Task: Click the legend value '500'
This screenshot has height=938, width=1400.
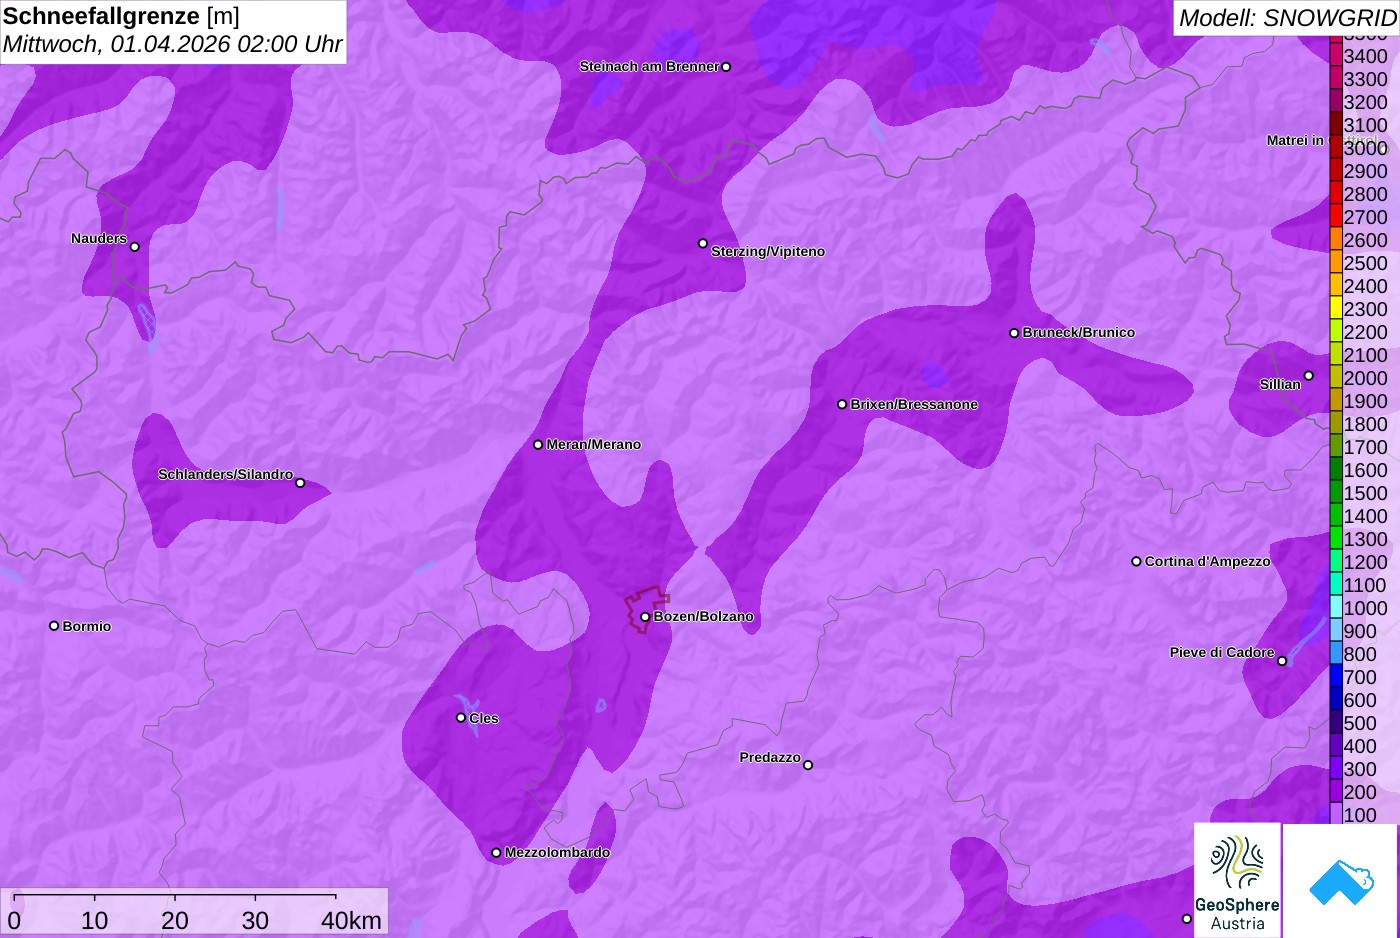Action: (x=1360, y=723)
